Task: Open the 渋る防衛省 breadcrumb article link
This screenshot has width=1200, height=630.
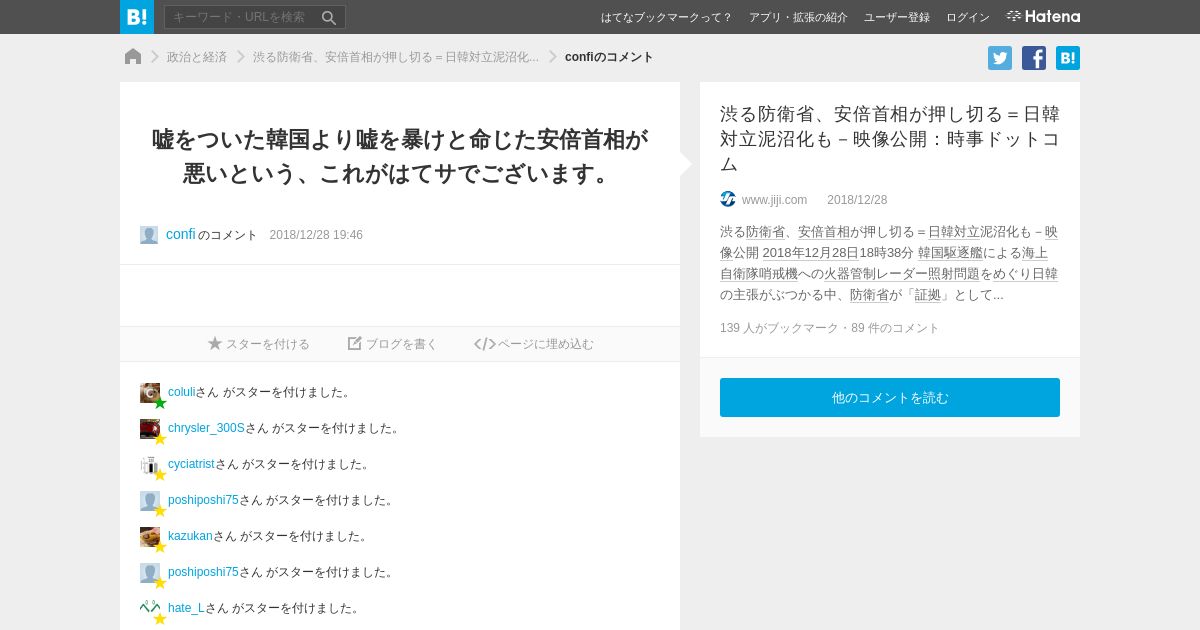Action: [x=396, y=57]
